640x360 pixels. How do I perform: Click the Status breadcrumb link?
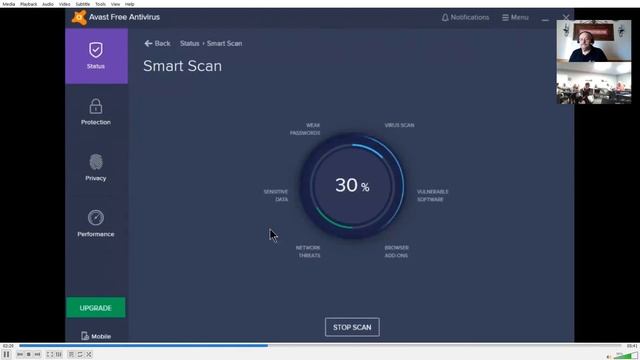click(x=189, y=43)
